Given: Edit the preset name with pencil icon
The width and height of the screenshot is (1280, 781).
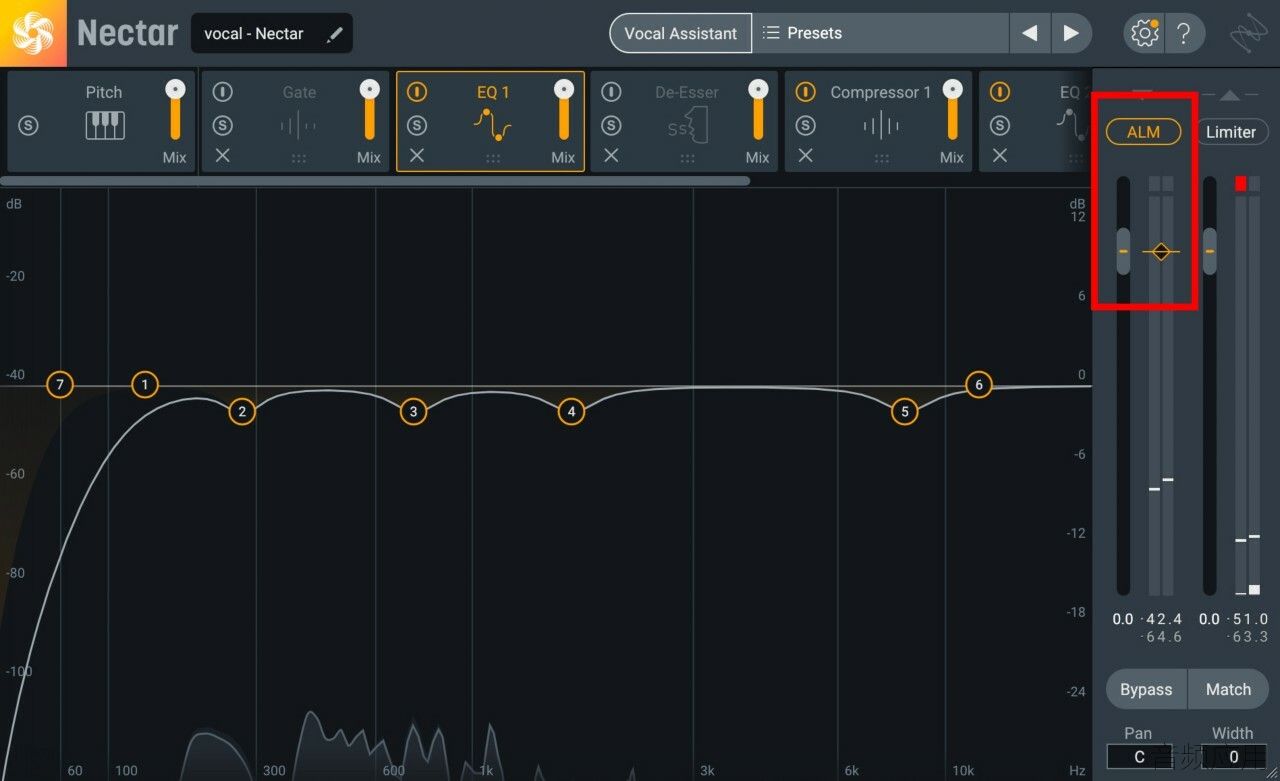Looking at the screenshot, I should click(334, 34).
